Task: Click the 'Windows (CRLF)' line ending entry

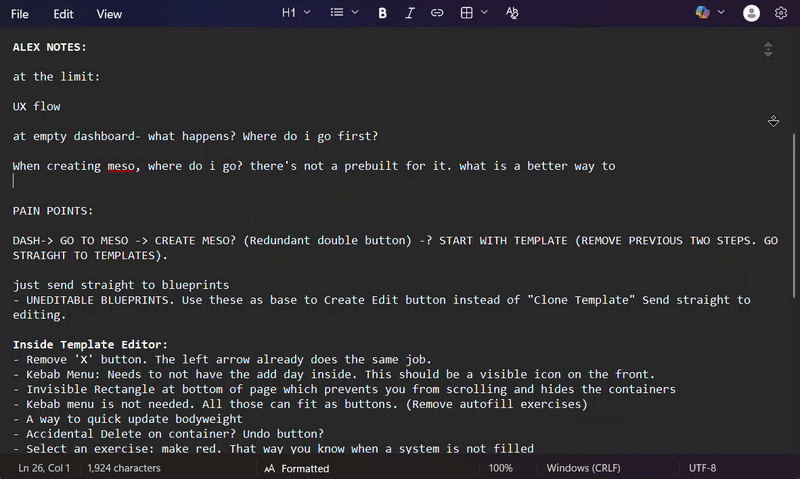Action: [x=584, y=468]
